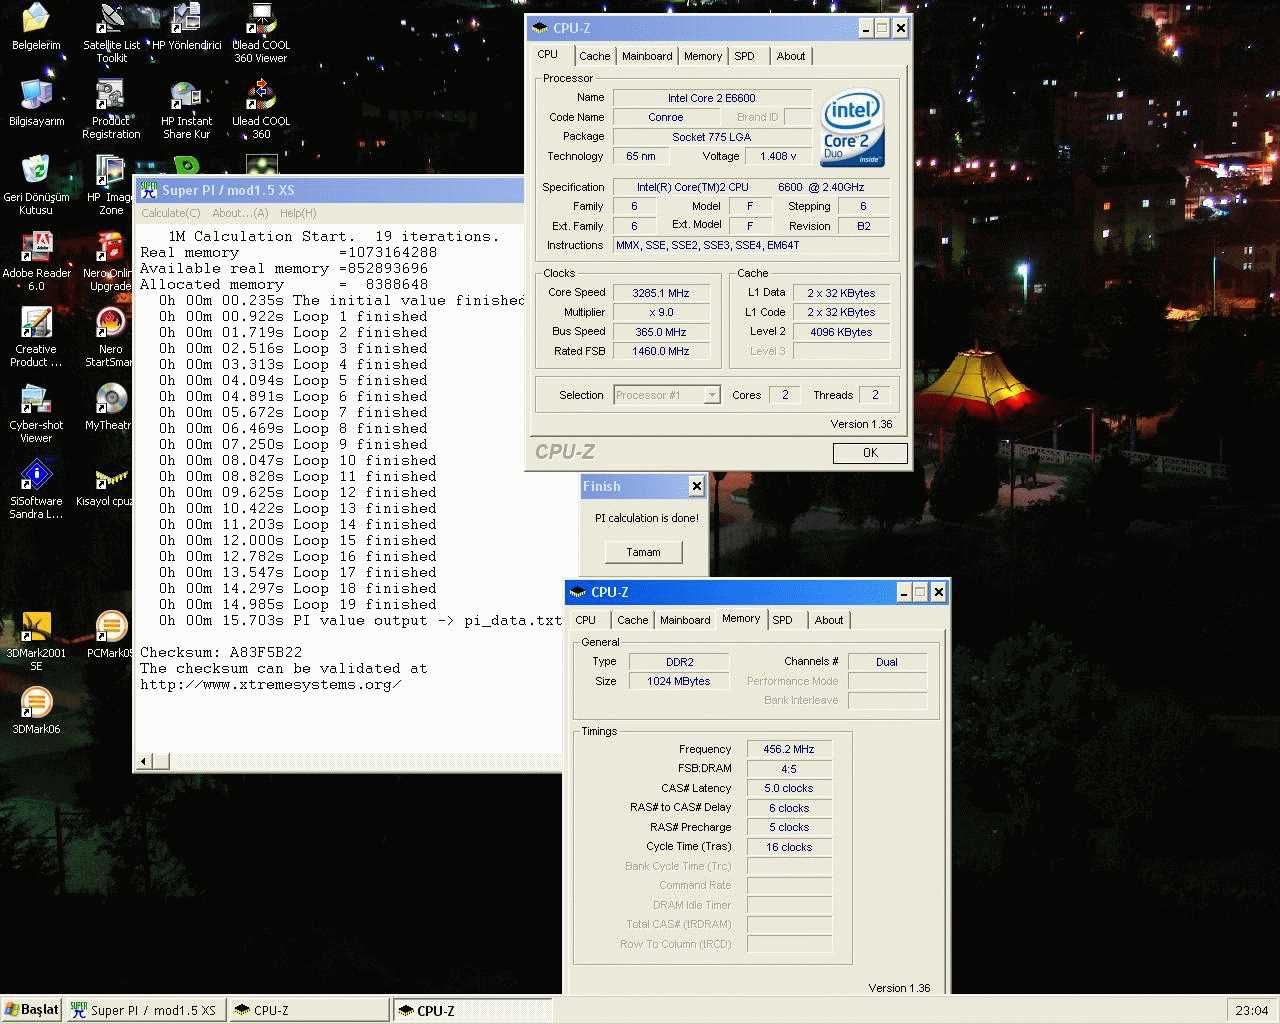Viewport: 1280px width, 1024px height.
Task: Open Nero StartSmart desktop icon
Action: [x=109, y=337]
